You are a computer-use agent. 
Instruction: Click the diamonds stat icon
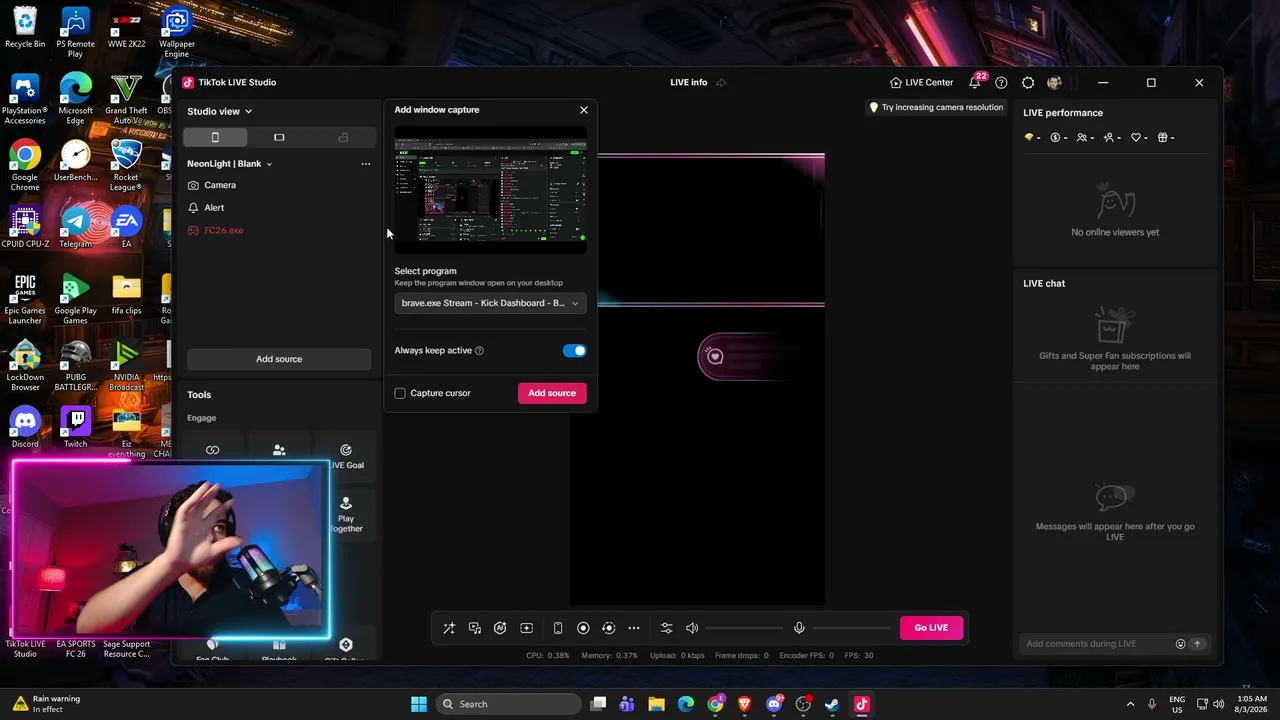[x=1031, y=138]
